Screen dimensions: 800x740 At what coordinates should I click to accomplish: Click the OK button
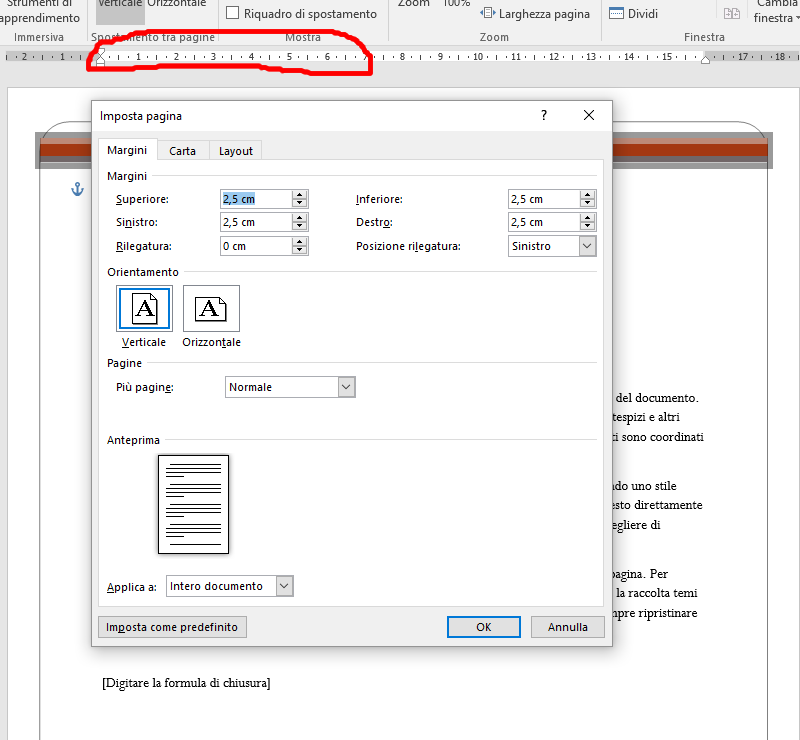pyautogui.click(x=483, y=627)
